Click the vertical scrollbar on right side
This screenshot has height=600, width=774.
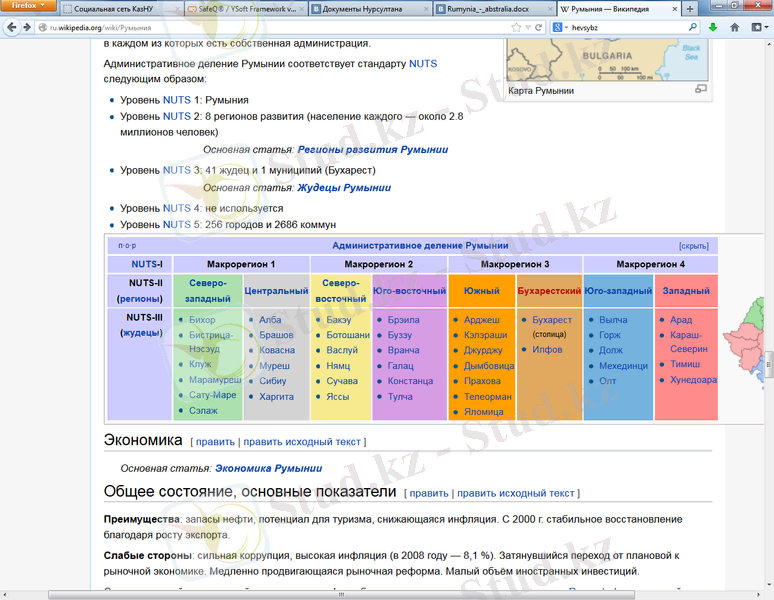point(767,300)
